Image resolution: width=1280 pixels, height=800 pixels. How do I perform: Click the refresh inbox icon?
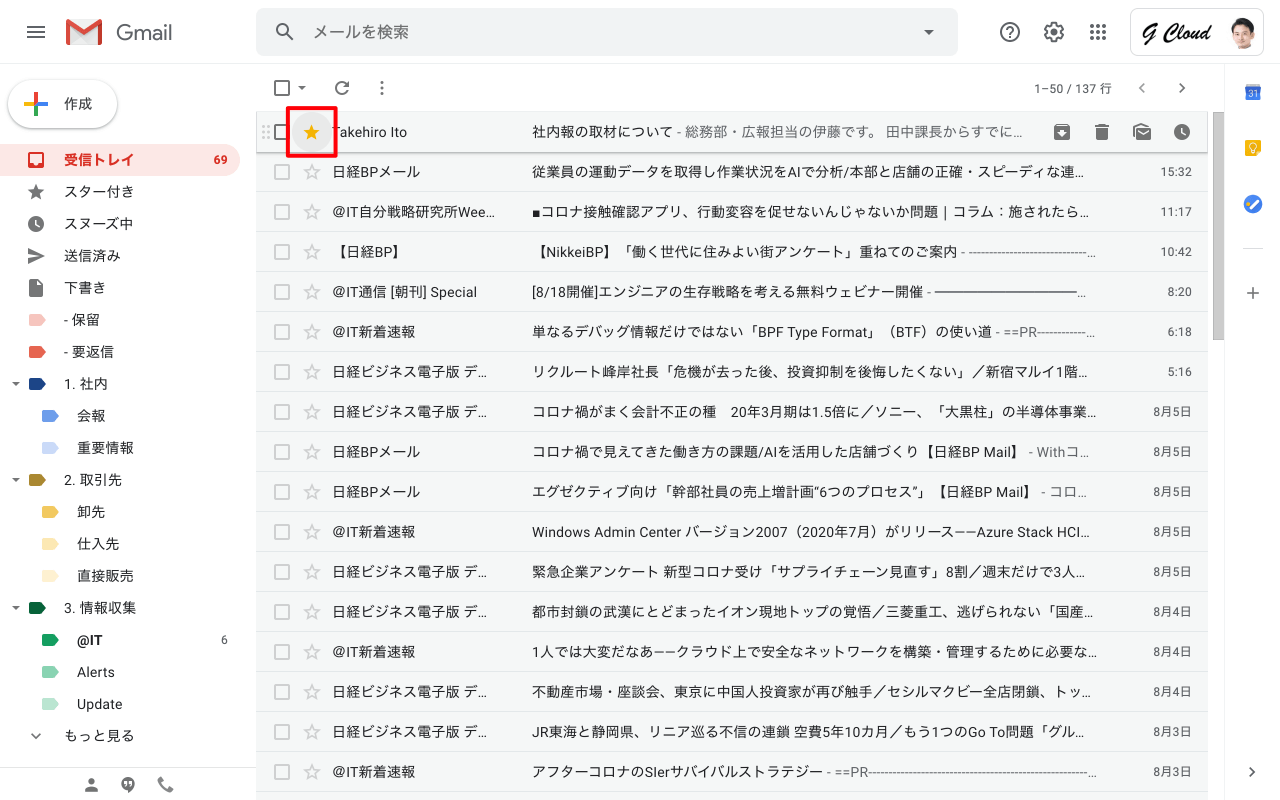(x=342, y=88)
